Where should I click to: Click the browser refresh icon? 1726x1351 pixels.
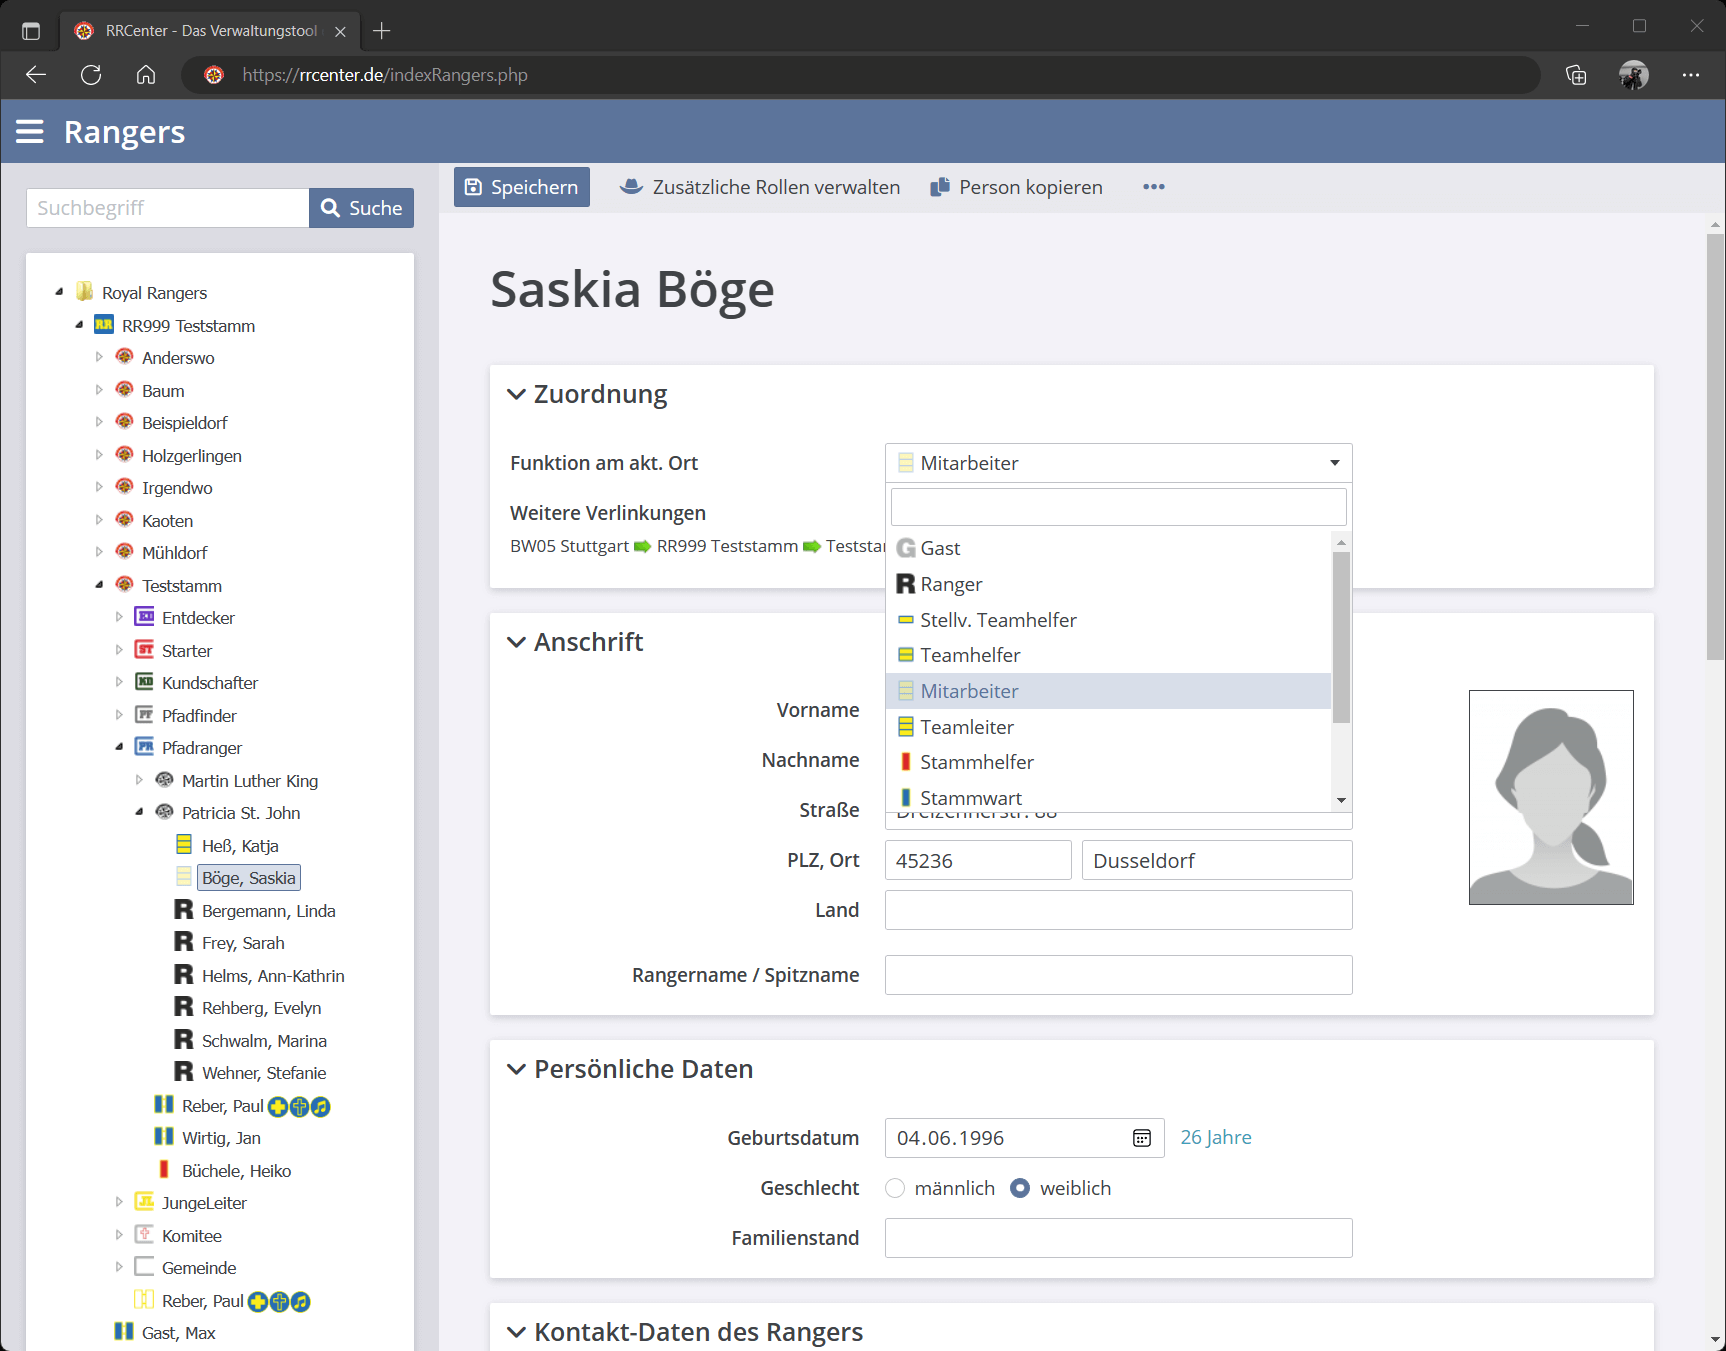click(x=91, y=75)
